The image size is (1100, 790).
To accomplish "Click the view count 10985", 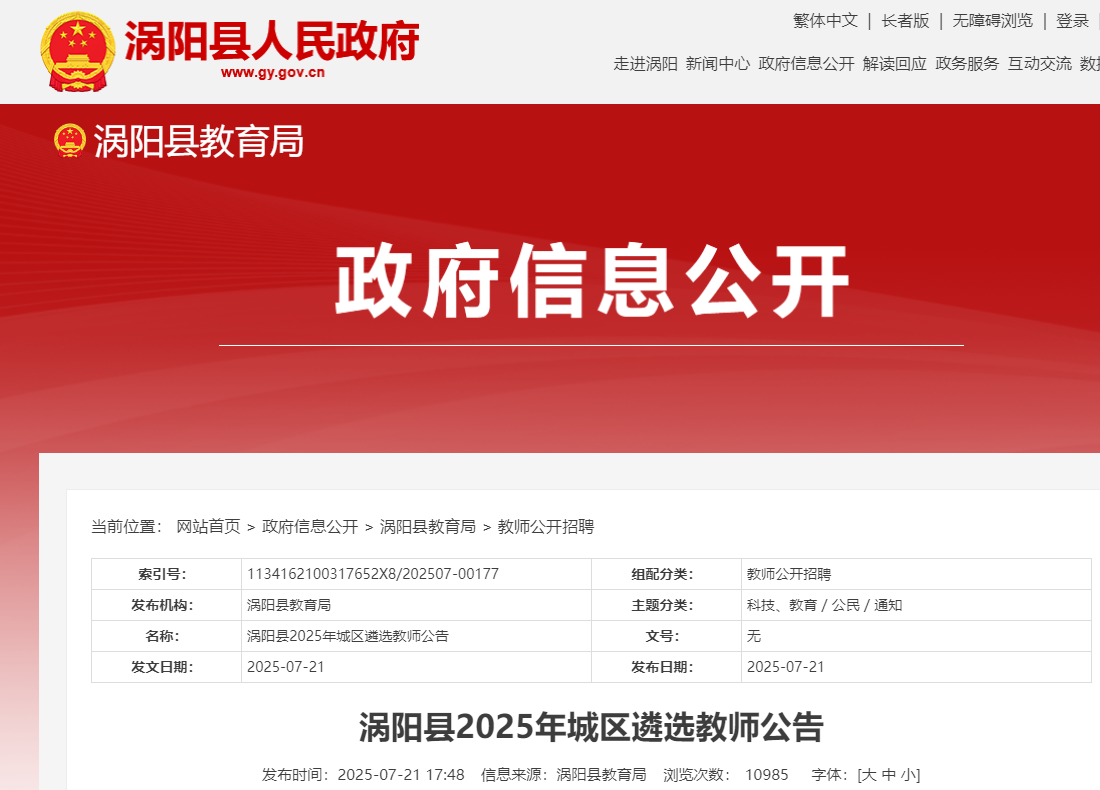I will coord(767,775).
